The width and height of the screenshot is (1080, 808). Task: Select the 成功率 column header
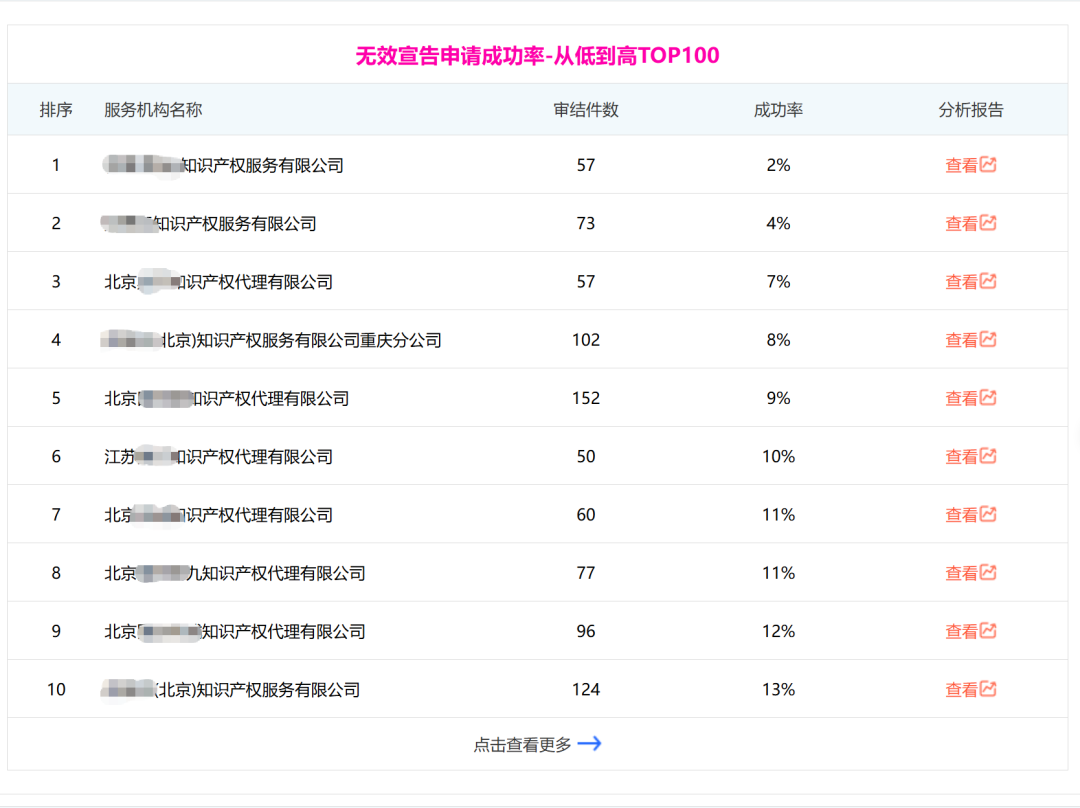(x=778, y=110)
